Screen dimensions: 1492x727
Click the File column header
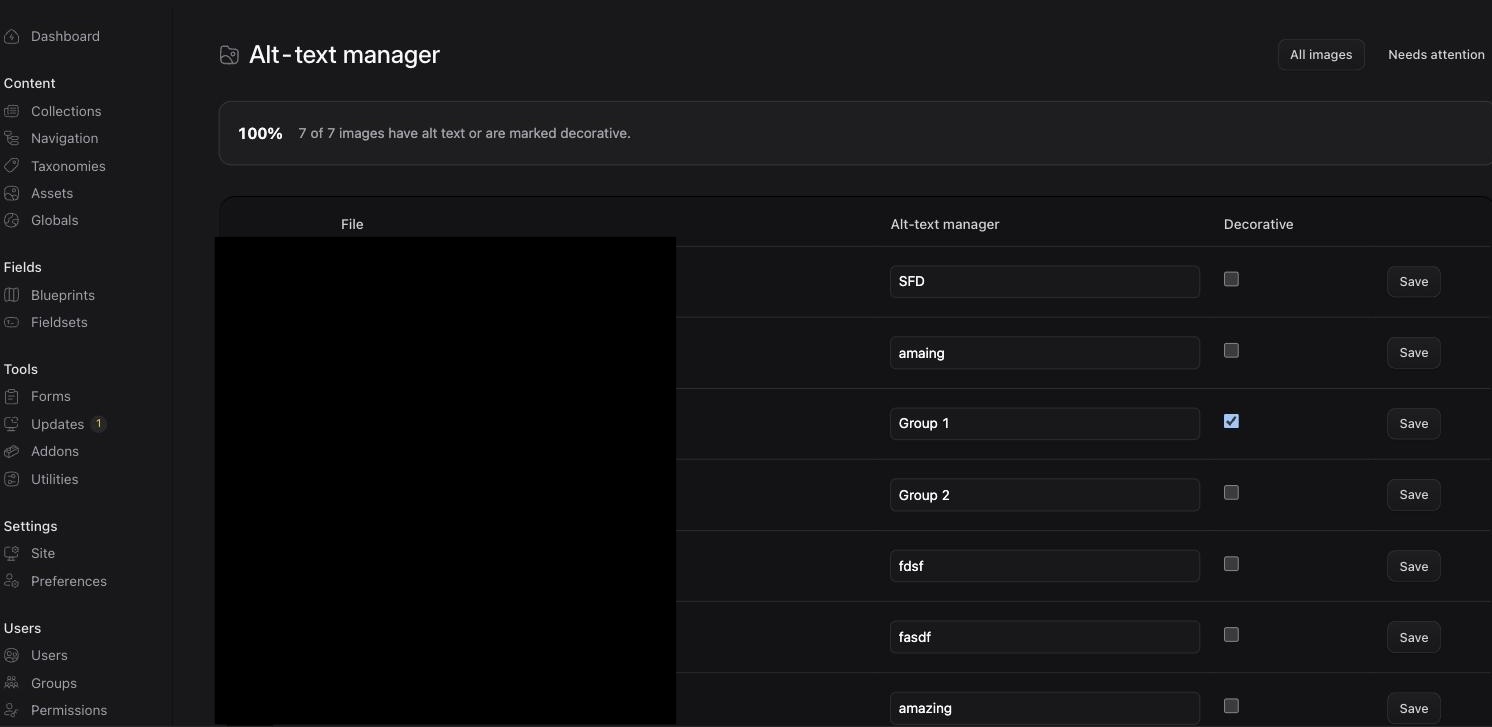[x=352, y=224]
